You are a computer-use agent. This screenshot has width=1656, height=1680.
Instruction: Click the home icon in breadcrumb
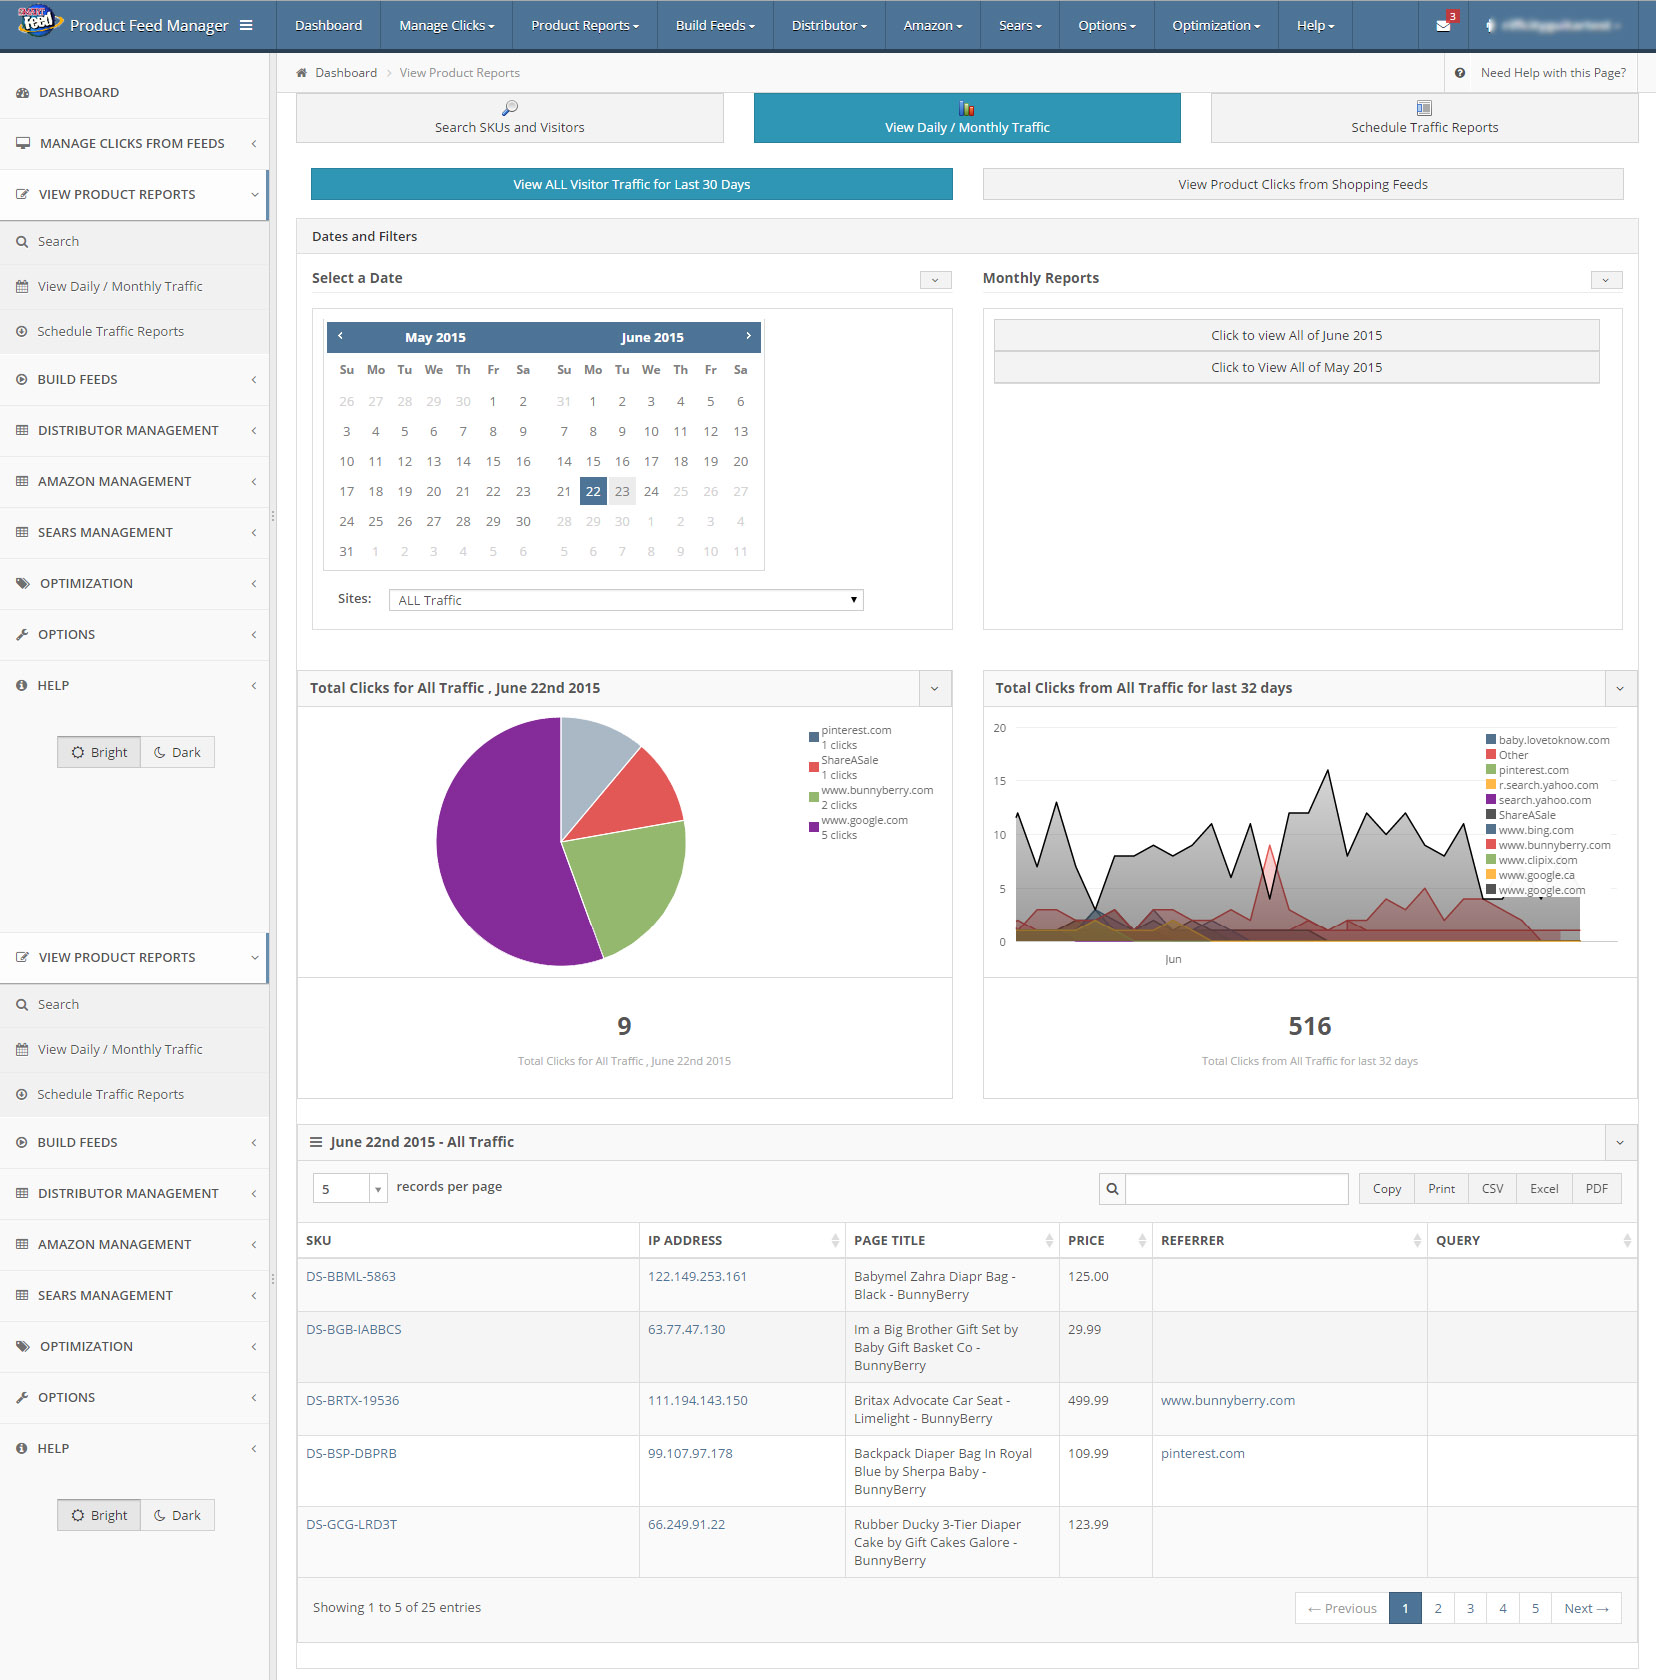(302, 73)
